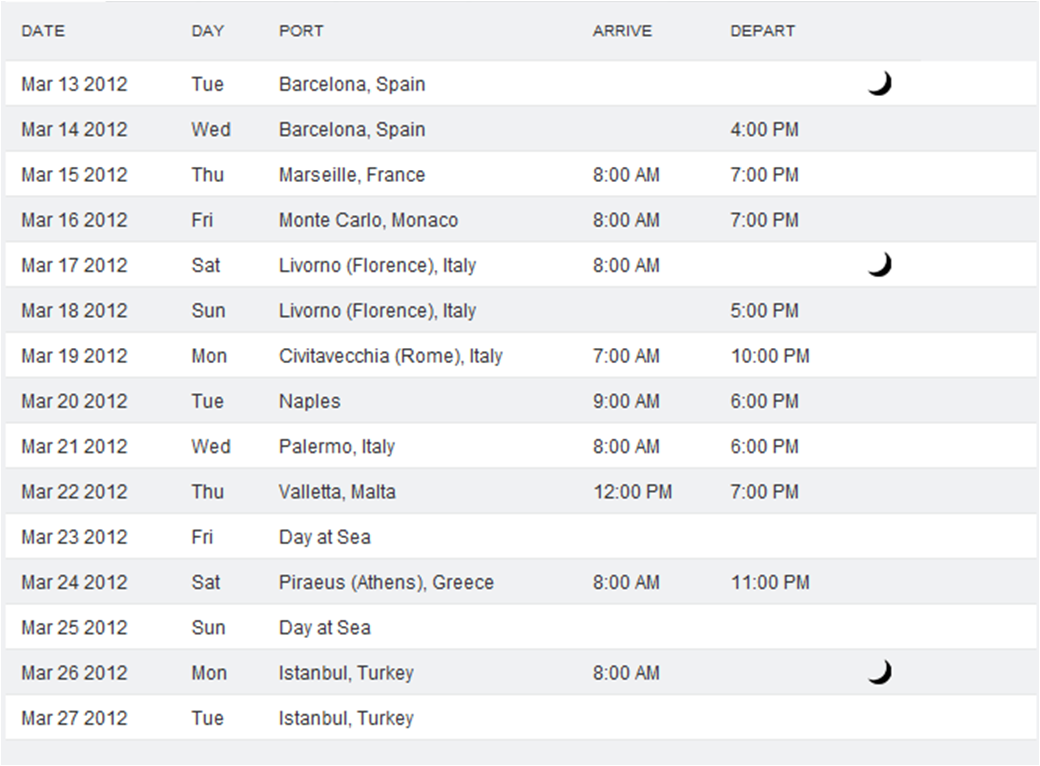Image resolution: width=1040 pixels, height=766 pixels.
Task: Select Piraeus (Athens), Greece port
Action: point(386,582)
